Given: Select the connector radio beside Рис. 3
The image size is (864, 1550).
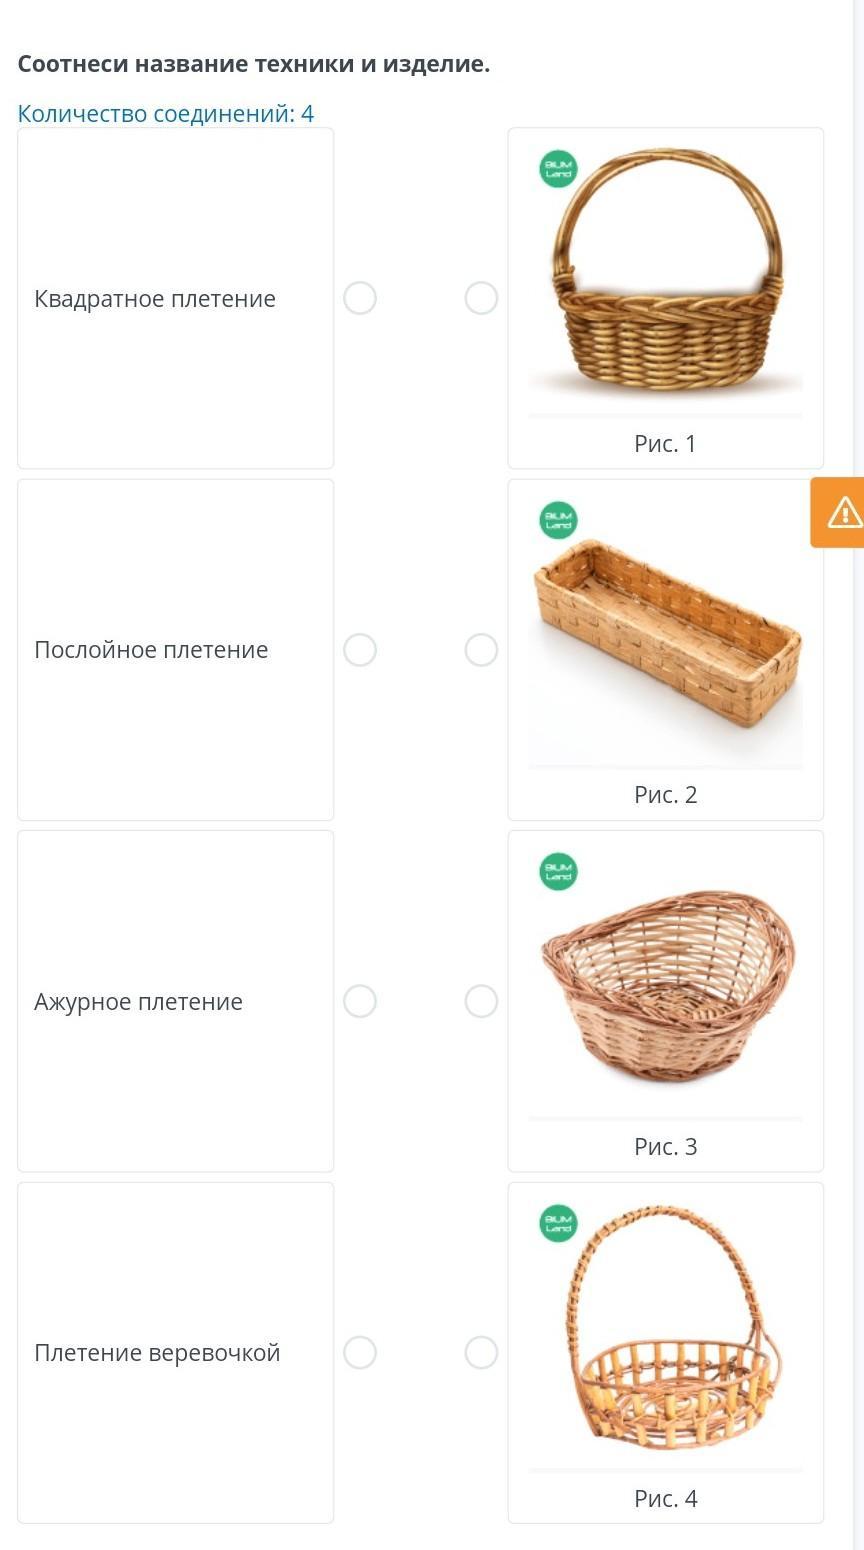Looking at the screenshot, I should (481, 1001).
